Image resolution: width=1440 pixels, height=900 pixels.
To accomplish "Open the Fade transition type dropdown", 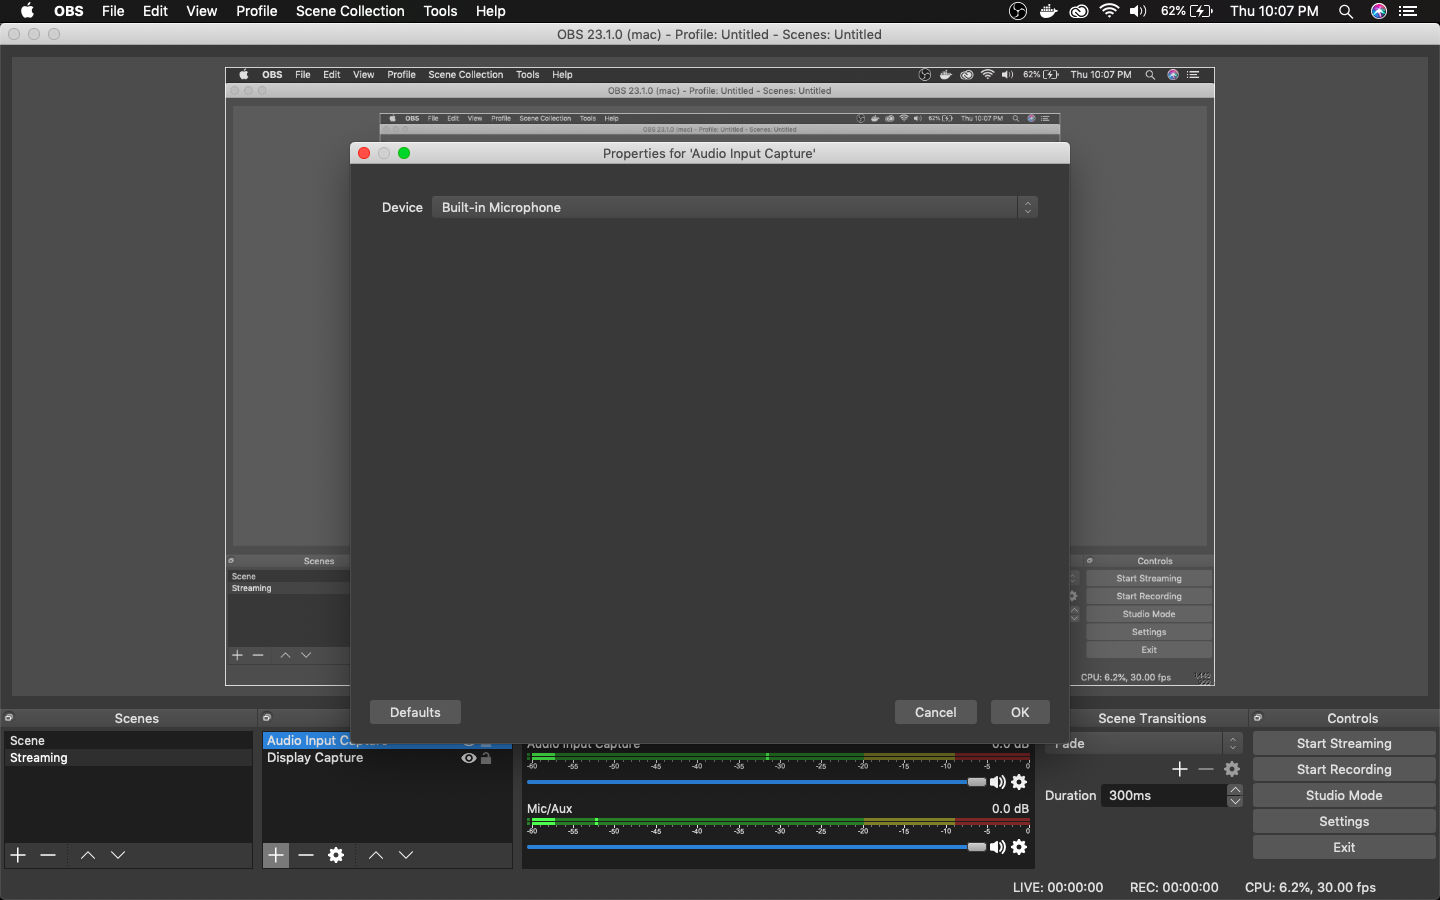I will pos(1143,743).
